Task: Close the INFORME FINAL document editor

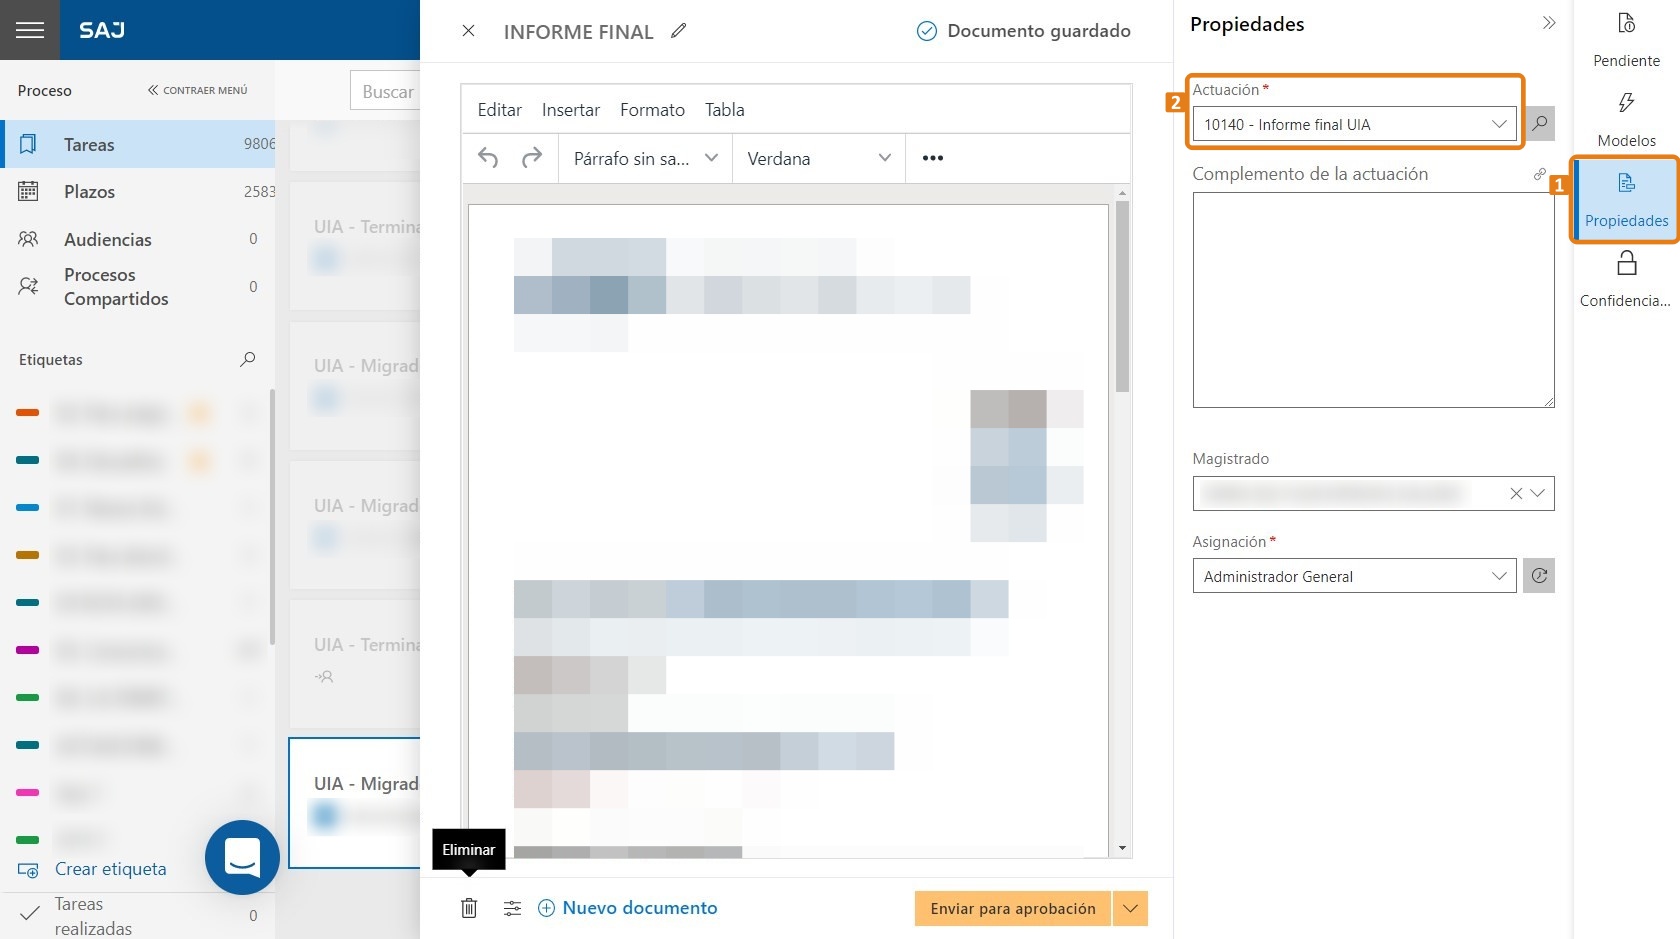Action: point(468,31)
